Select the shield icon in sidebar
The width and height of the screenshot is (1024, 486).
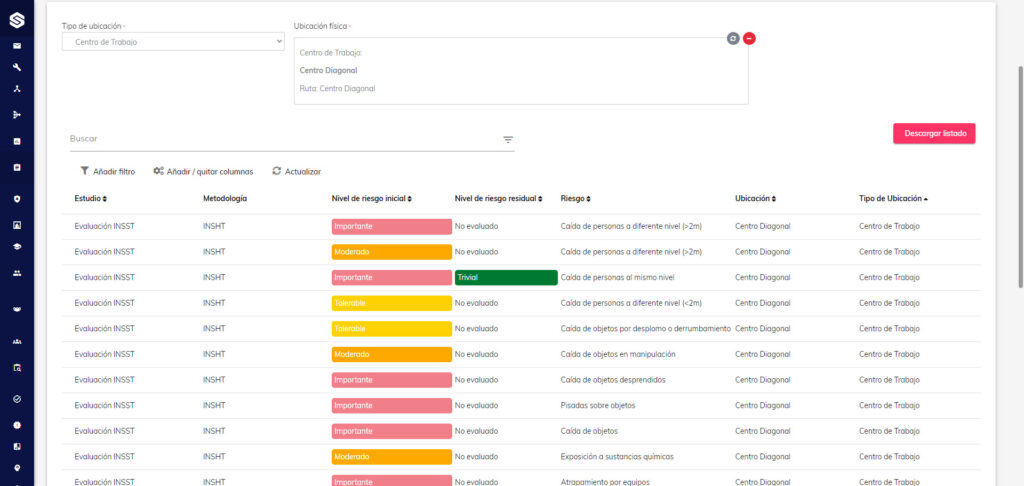[x=17, y=199]
